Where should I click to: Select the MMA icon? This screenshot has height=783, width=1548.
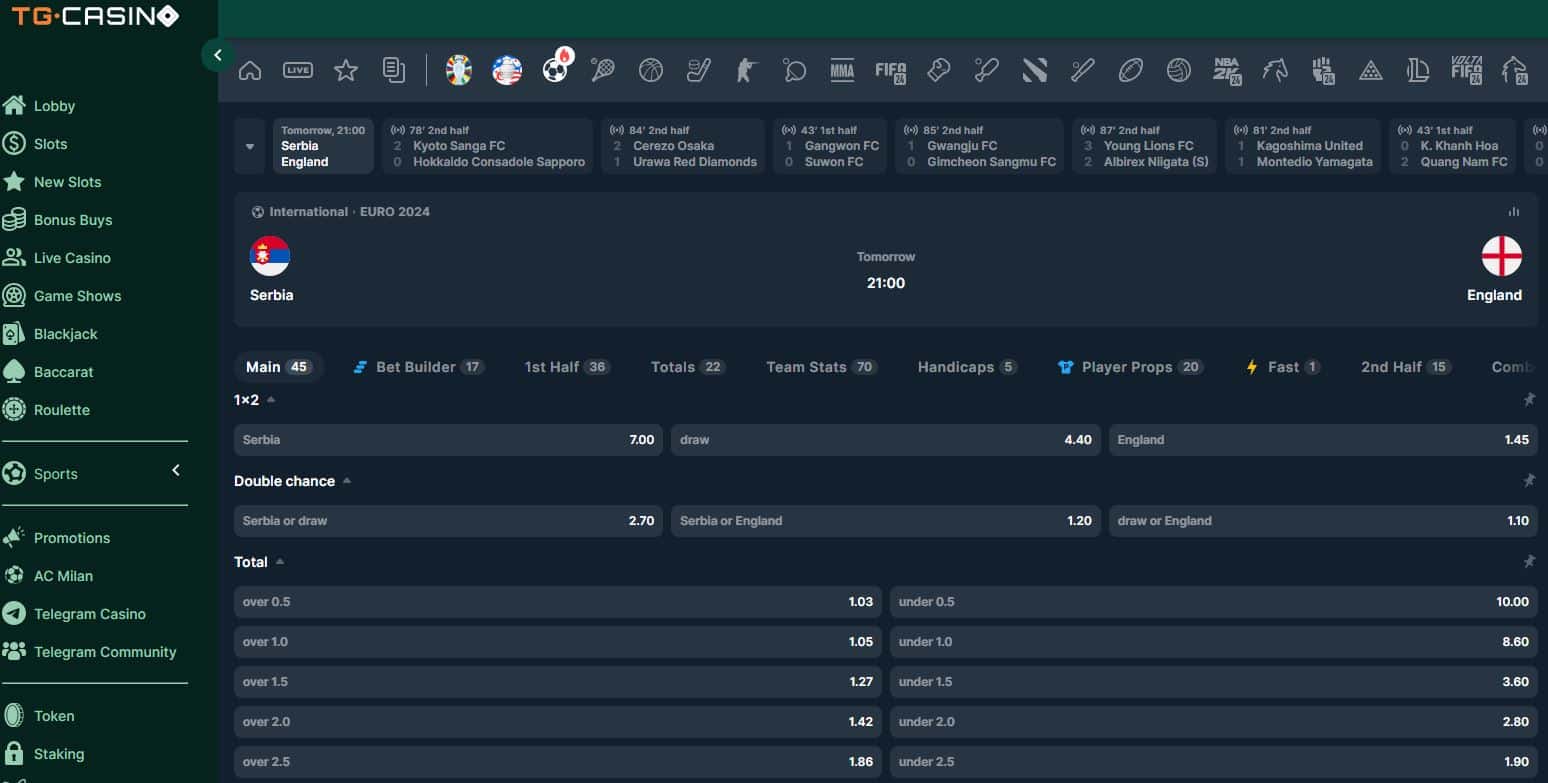click(x=842, y=70)
